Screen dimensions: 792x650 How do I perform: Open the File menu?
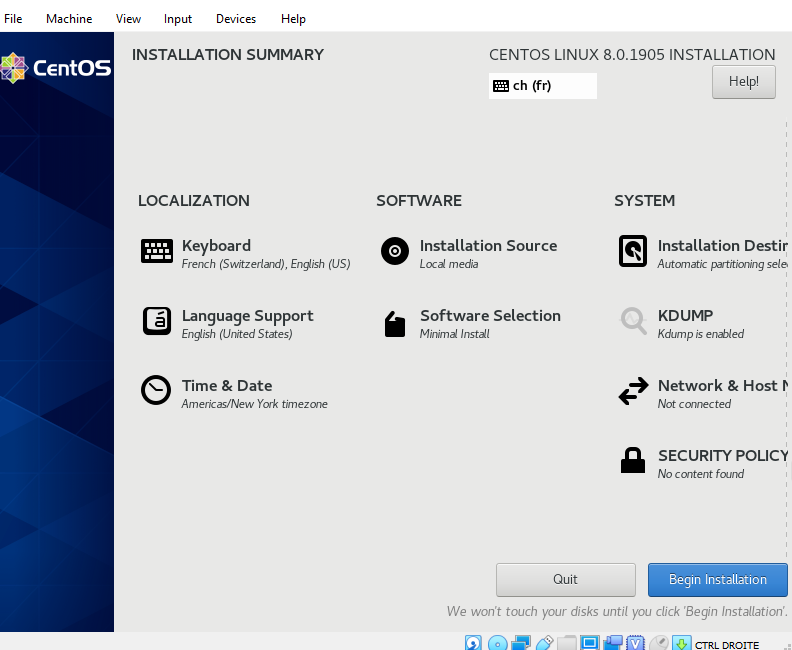[13, 19]
